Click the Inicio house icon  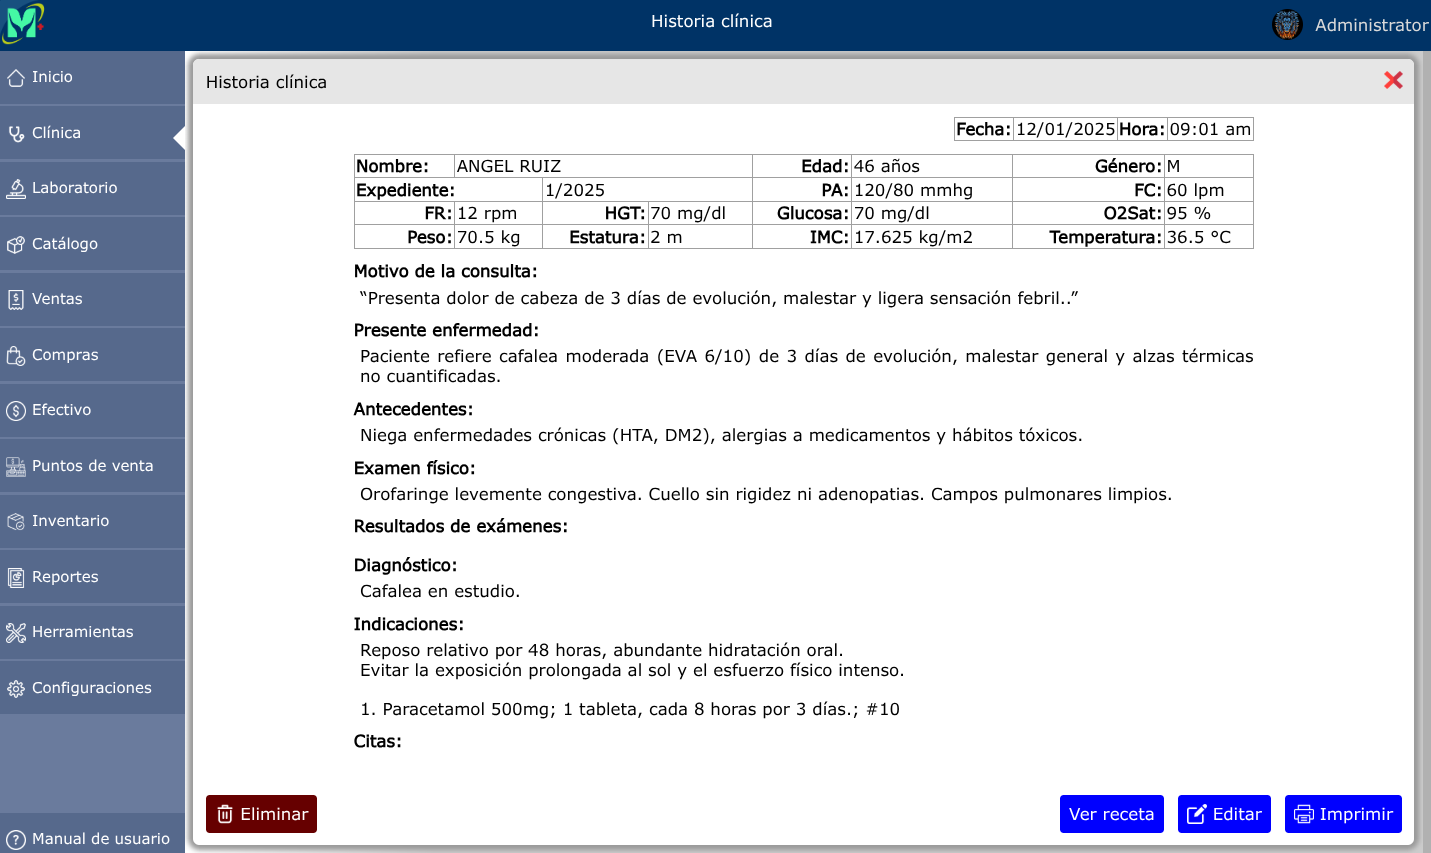point(16,78)
